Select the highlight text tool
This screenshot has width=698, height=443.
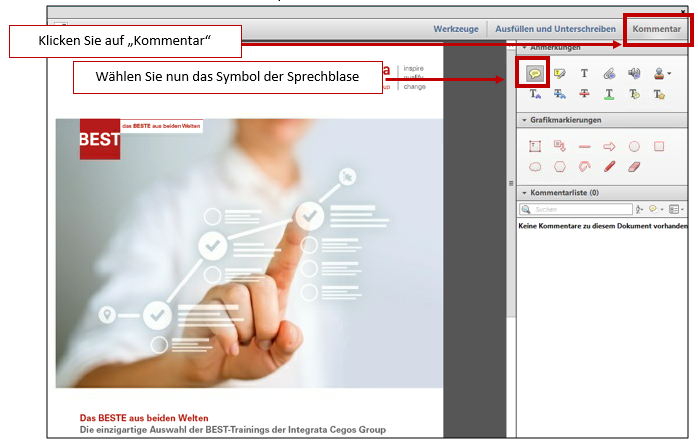point(560,73)
